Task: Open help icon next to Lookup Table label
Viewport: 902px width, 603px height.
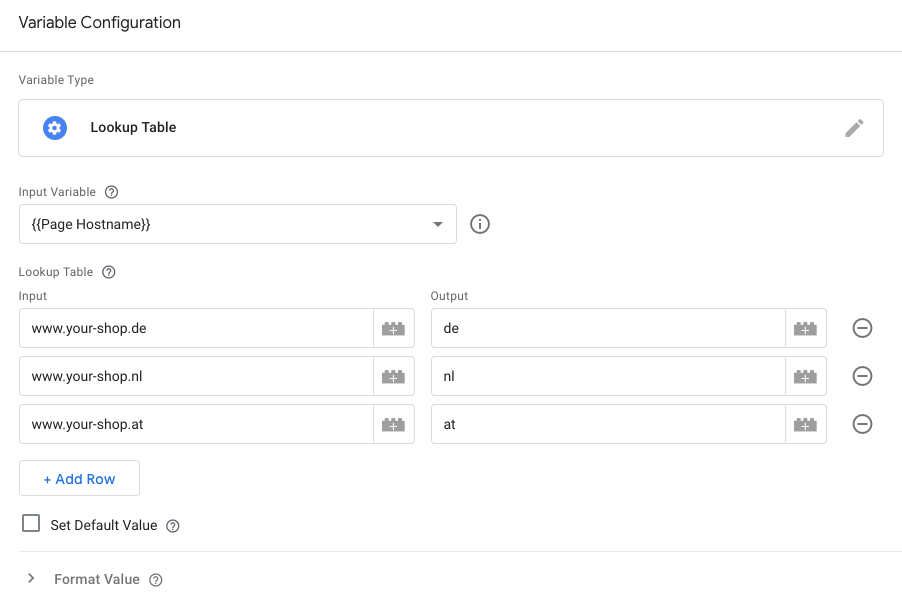Action: coord(109,272)
